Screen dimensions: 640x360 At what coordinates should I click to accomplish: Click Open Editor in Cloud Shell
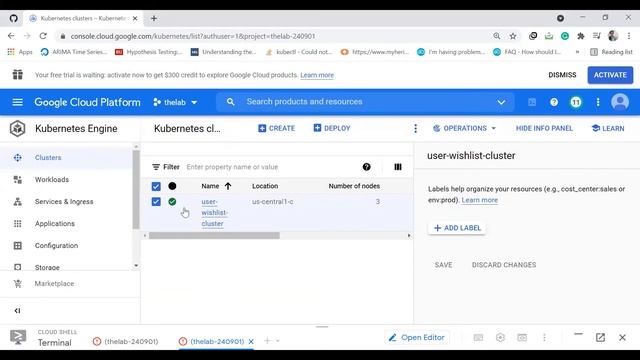click(x=417, y=338)
